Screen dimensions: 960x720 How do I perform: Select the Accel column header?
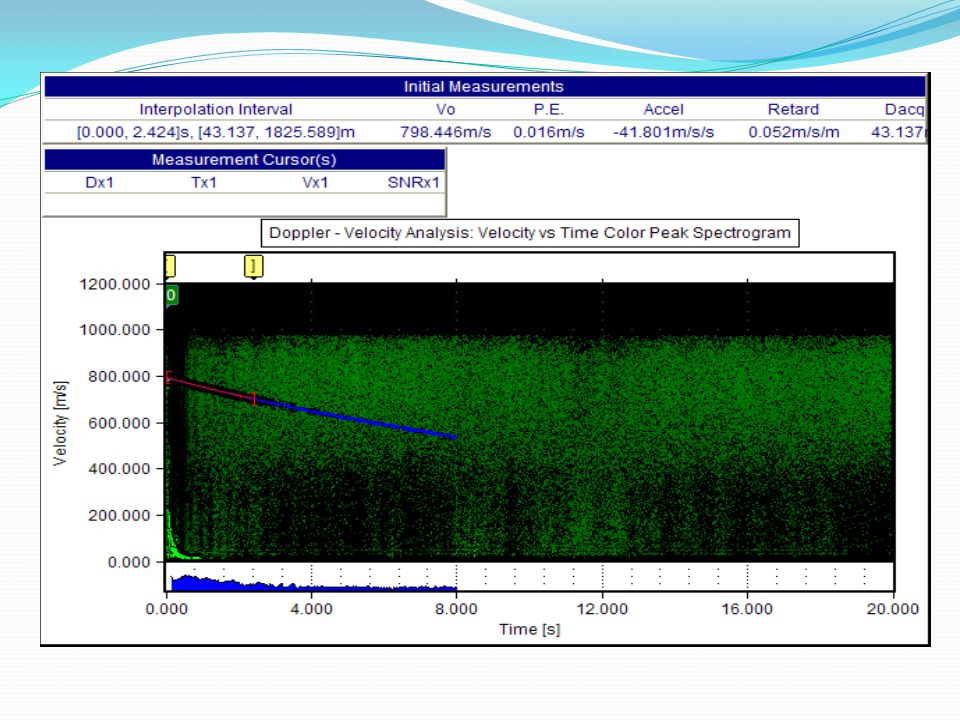click(x=663, y=110)
